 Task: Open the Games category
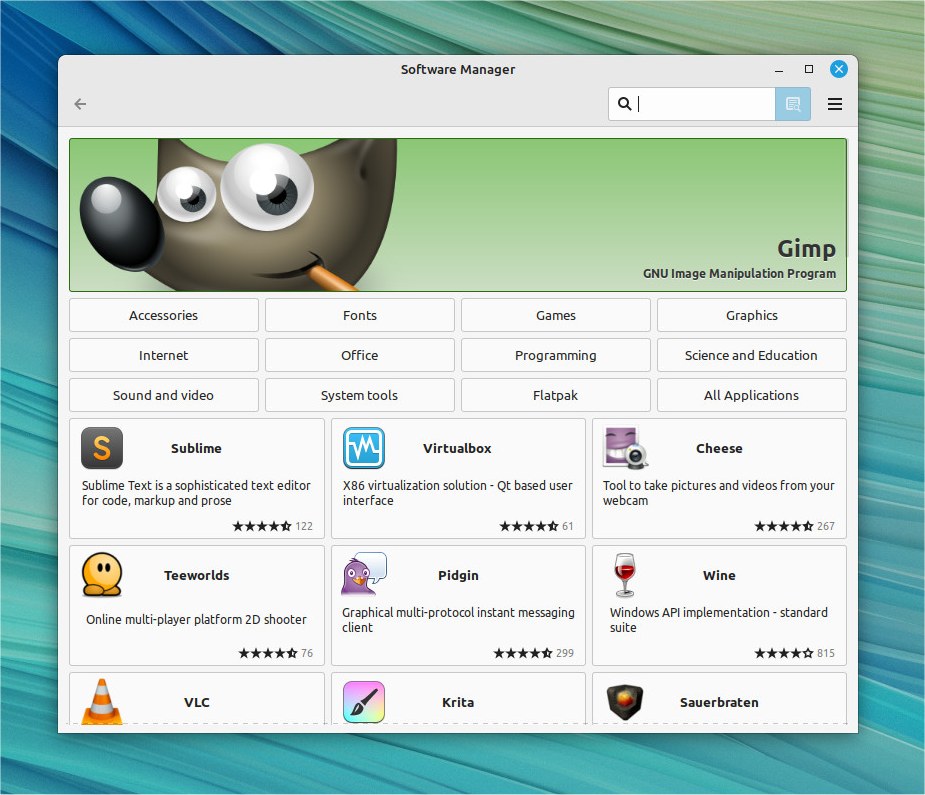[556, 315]
